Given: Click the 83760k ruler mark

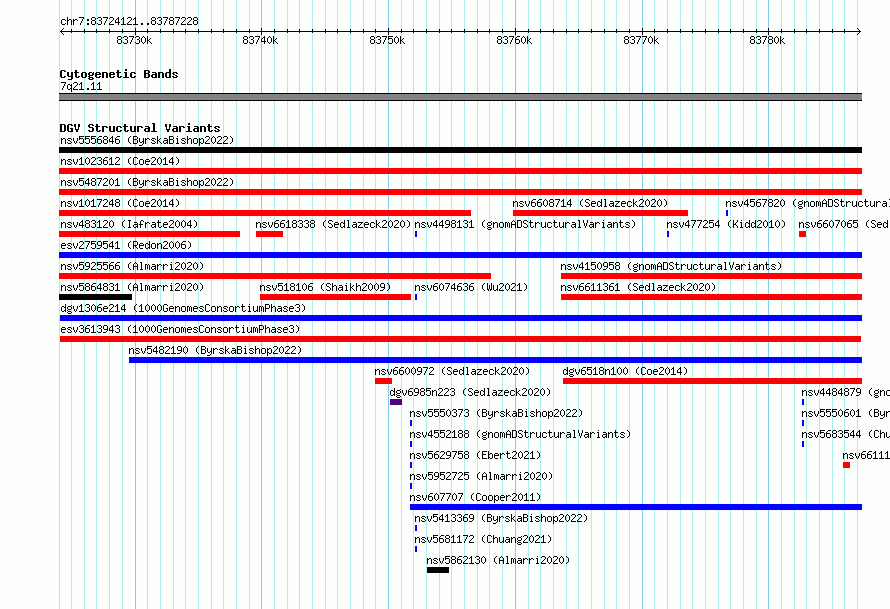Looking at the screenshot, I should pos(514,40).
